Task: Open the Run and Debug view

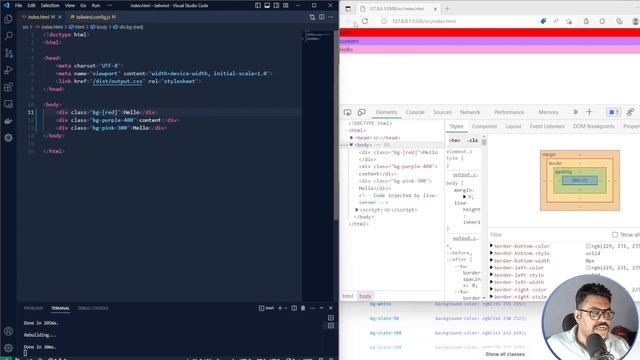Action: 8,70
